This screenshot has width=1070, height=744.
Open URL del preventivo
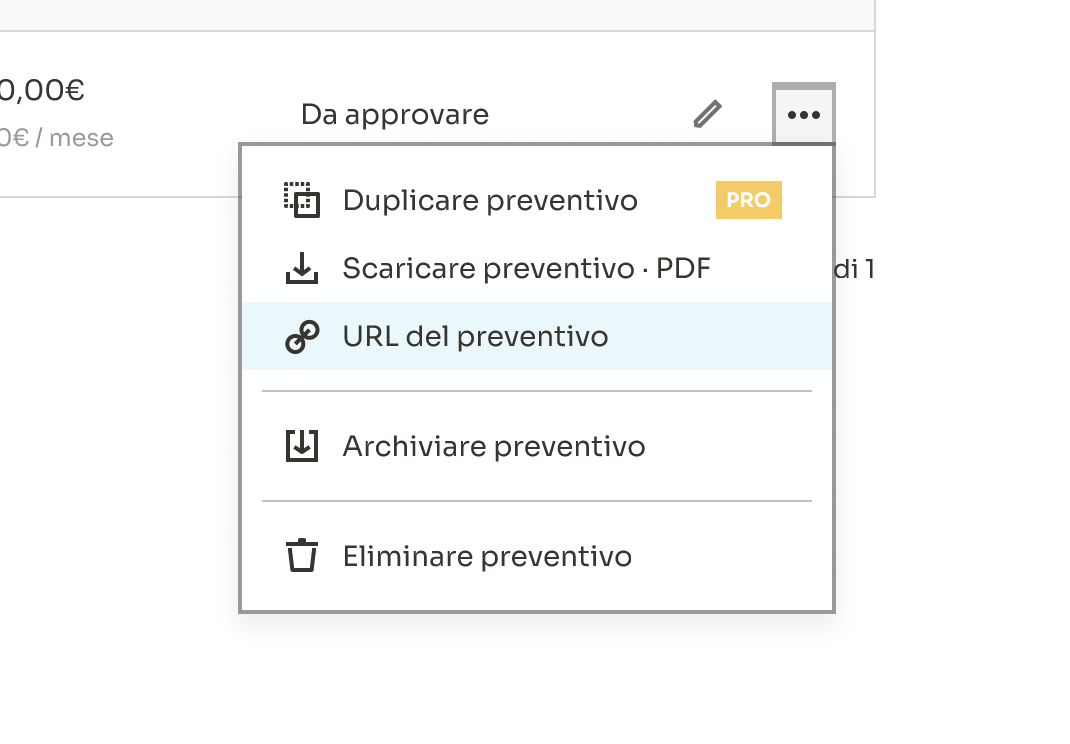point(475,337)
